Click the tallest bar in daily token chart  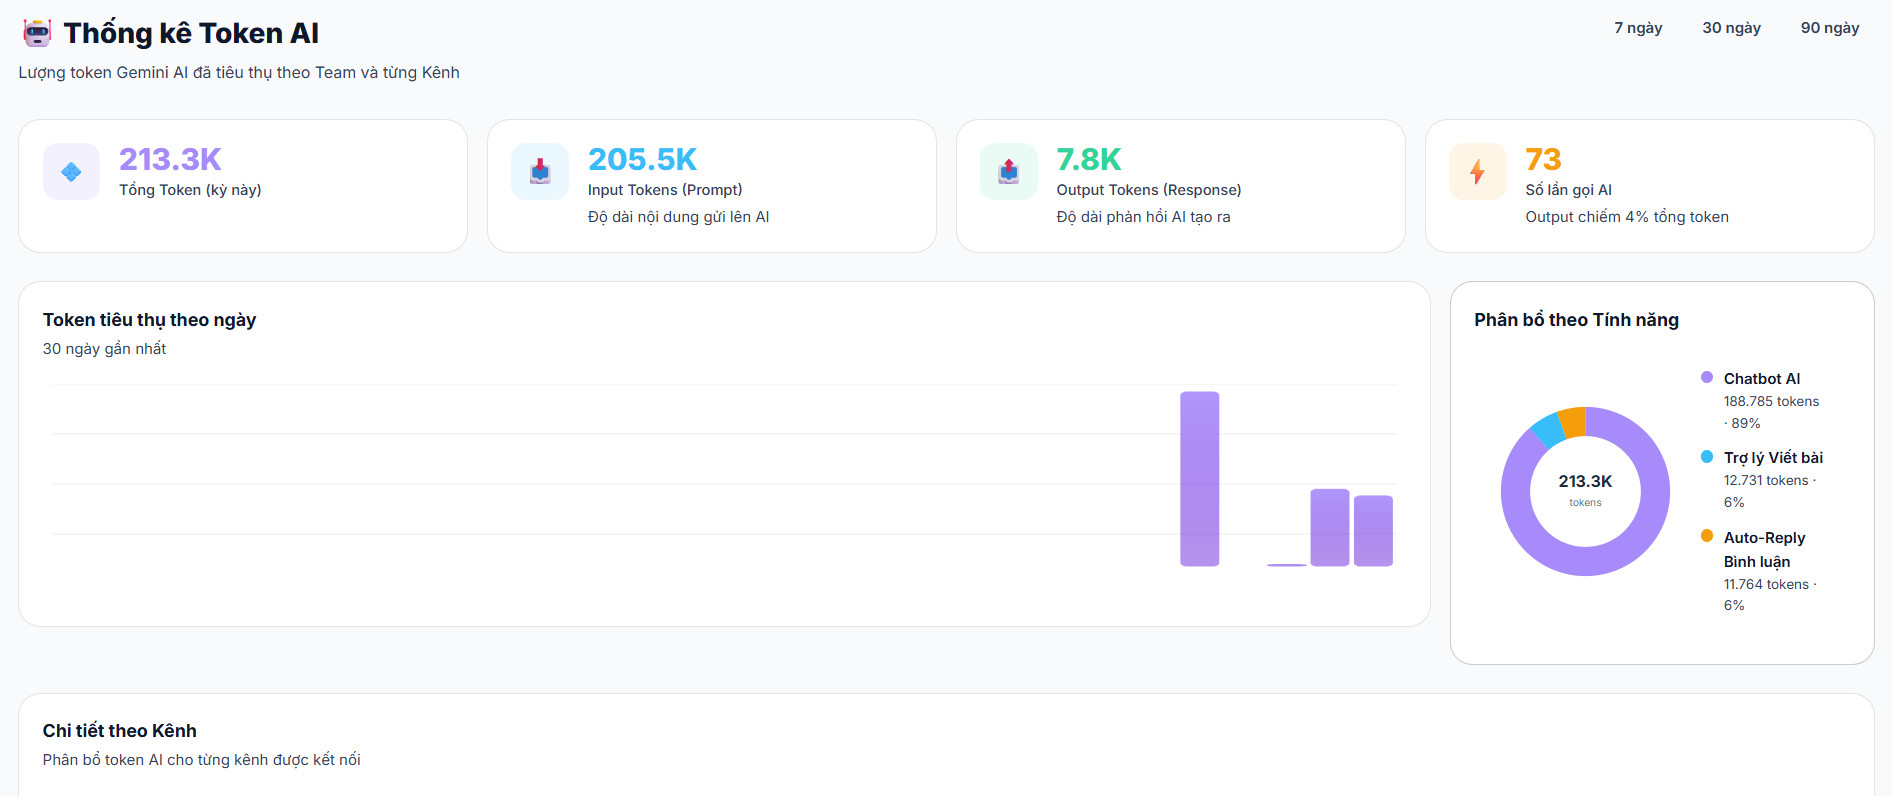1200,479
